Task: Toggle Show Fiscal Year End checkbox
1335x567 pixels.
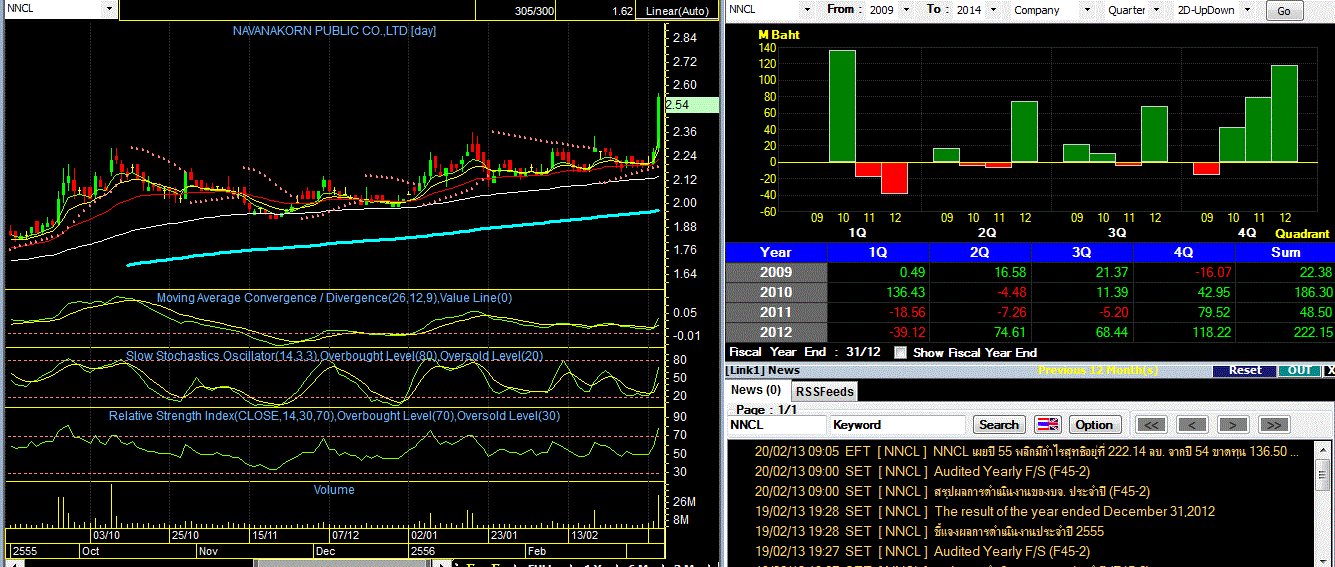Action: pyautogui.click(x=900, y=352)
